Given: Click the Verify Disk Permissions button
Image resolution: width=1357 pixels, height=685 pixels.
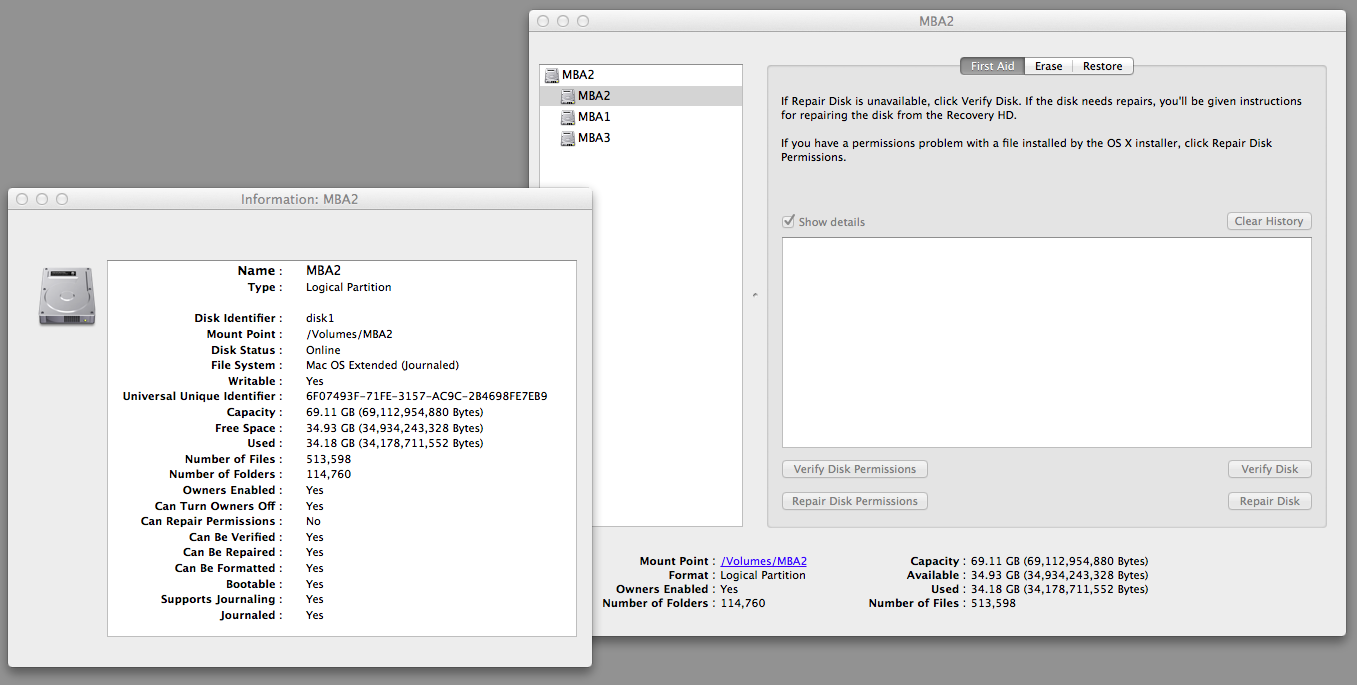Looking at the screenshot, I should 854,469.
